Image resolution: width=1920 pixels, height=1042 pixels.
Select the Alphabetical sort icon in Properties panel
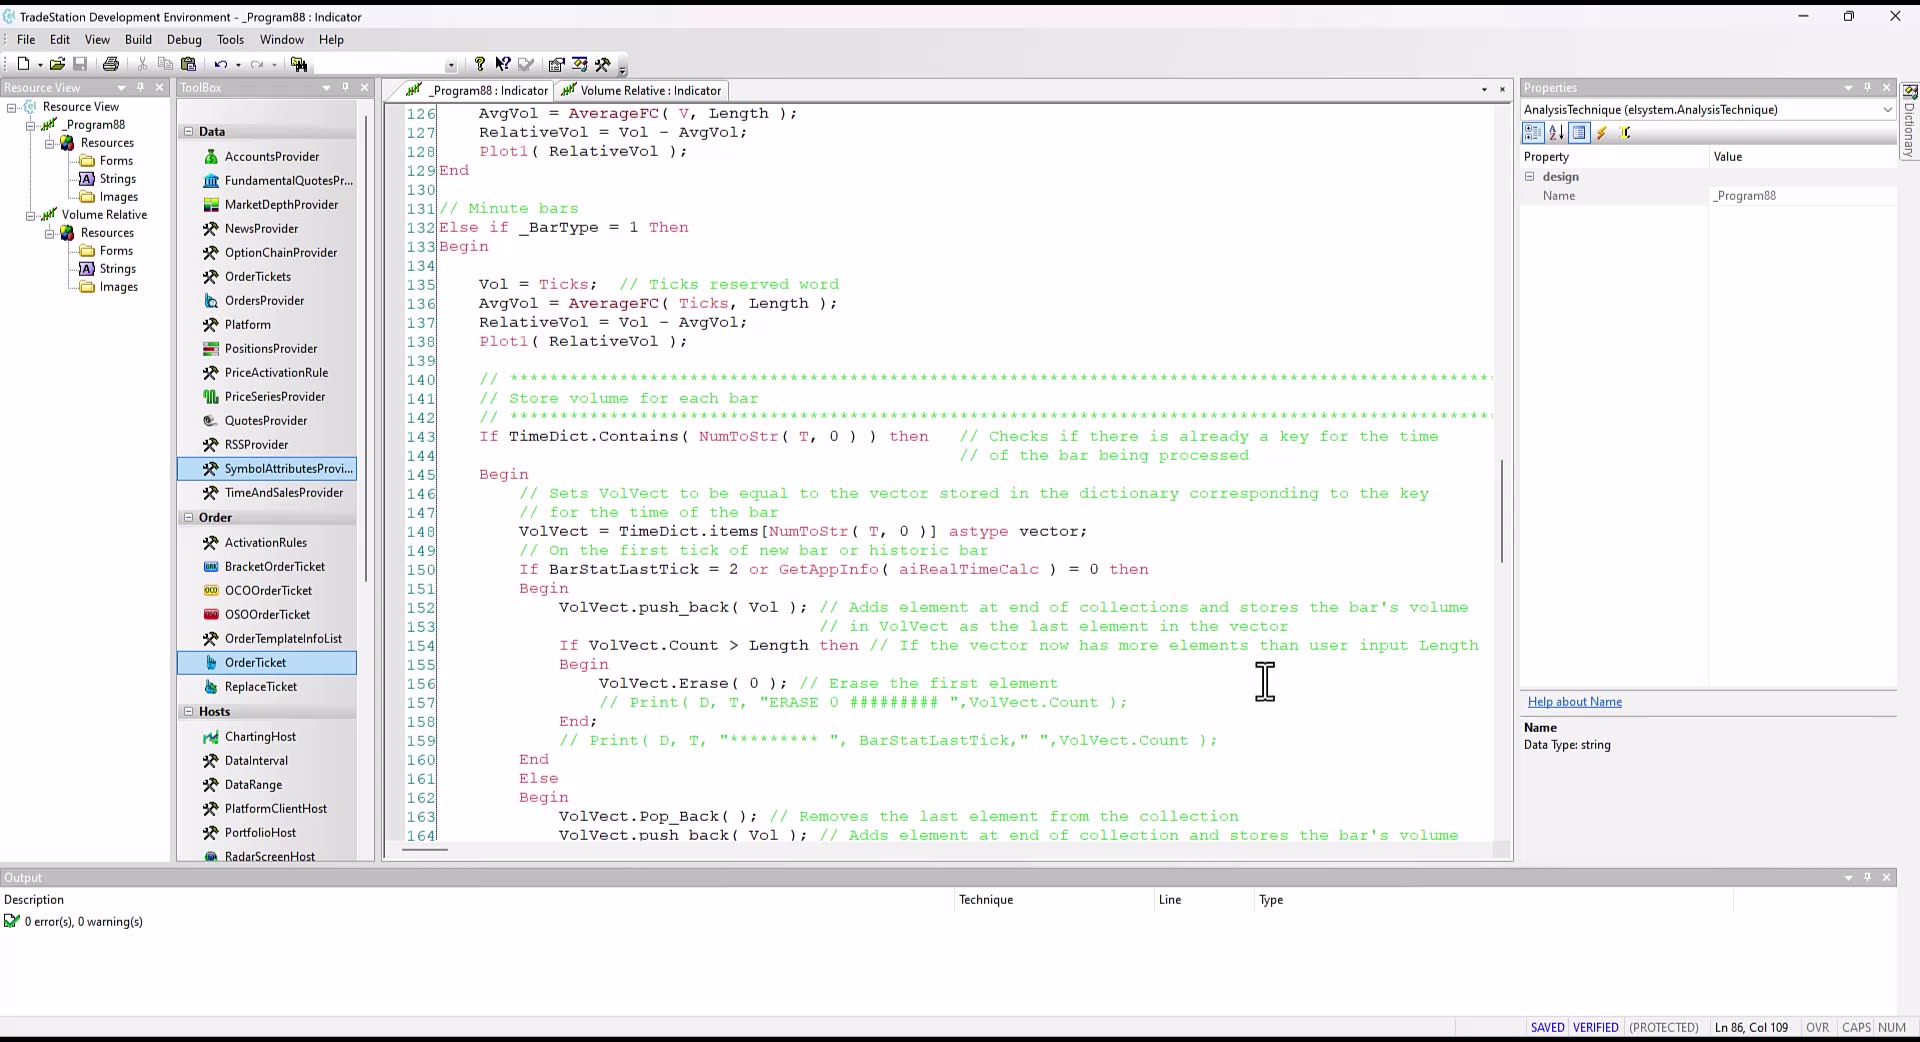click(x=1555, y=132)
